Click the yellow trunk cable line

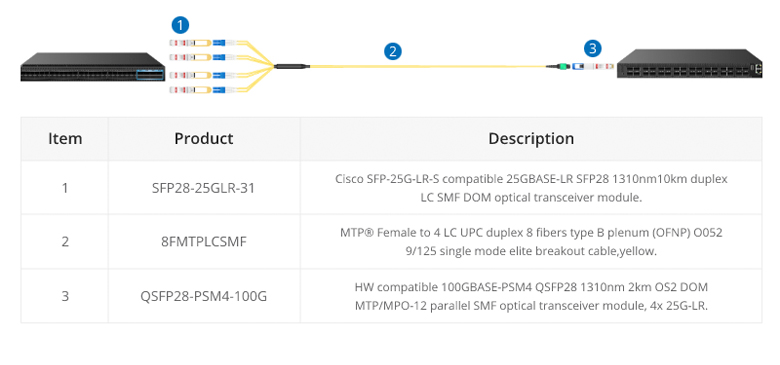[x=428, y=66]
